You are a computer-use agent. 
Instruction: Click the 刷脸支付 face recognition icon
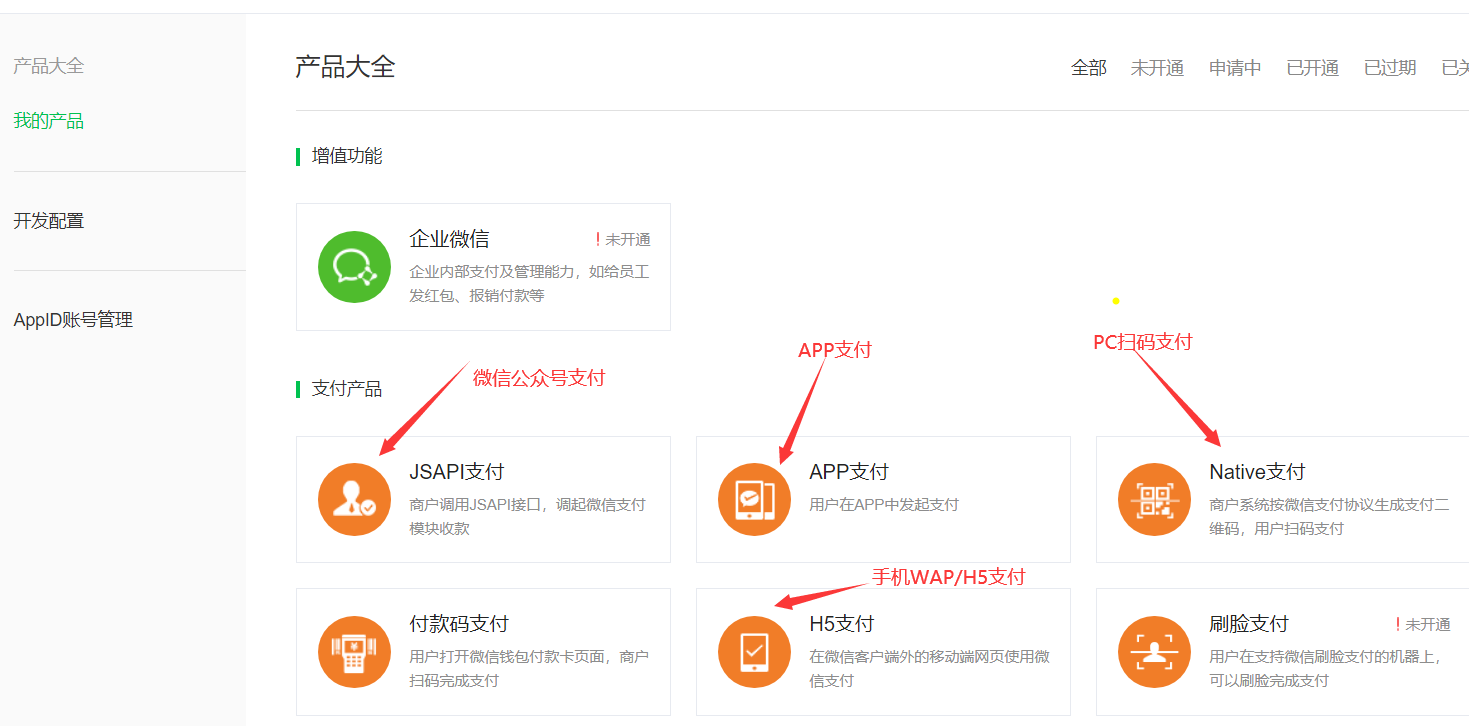click(x=1154, y=651)
